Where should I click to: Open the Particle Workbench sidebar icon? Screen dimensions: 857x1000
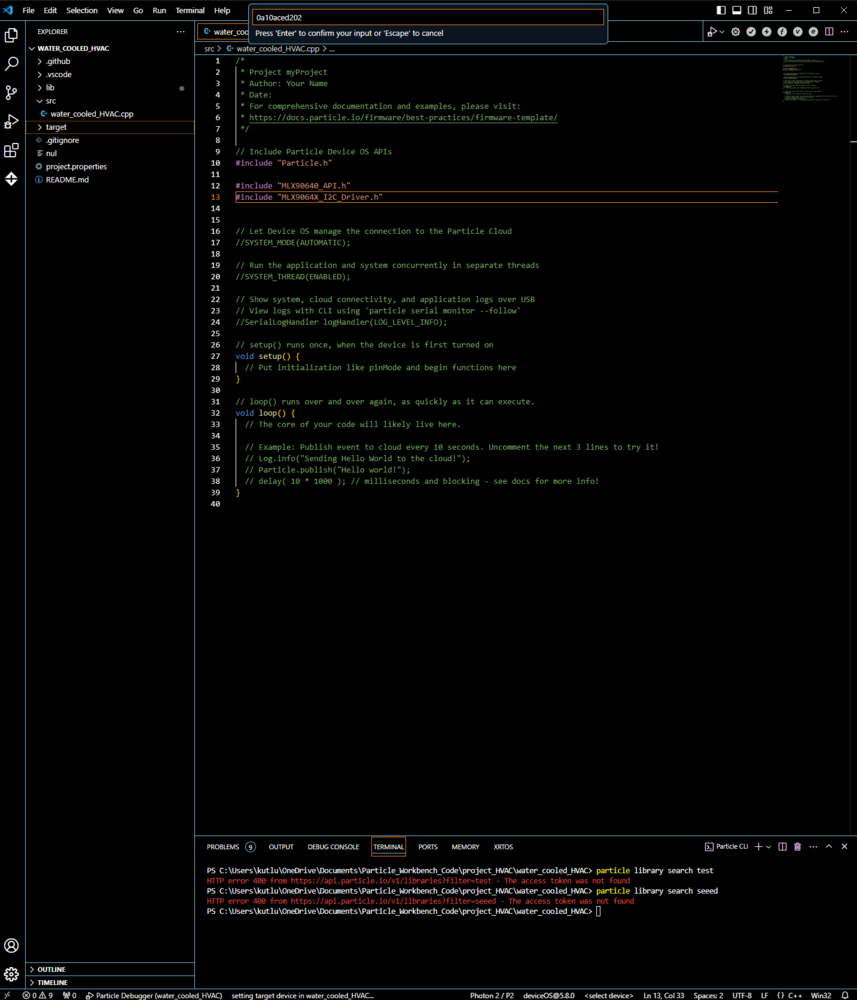12,179
